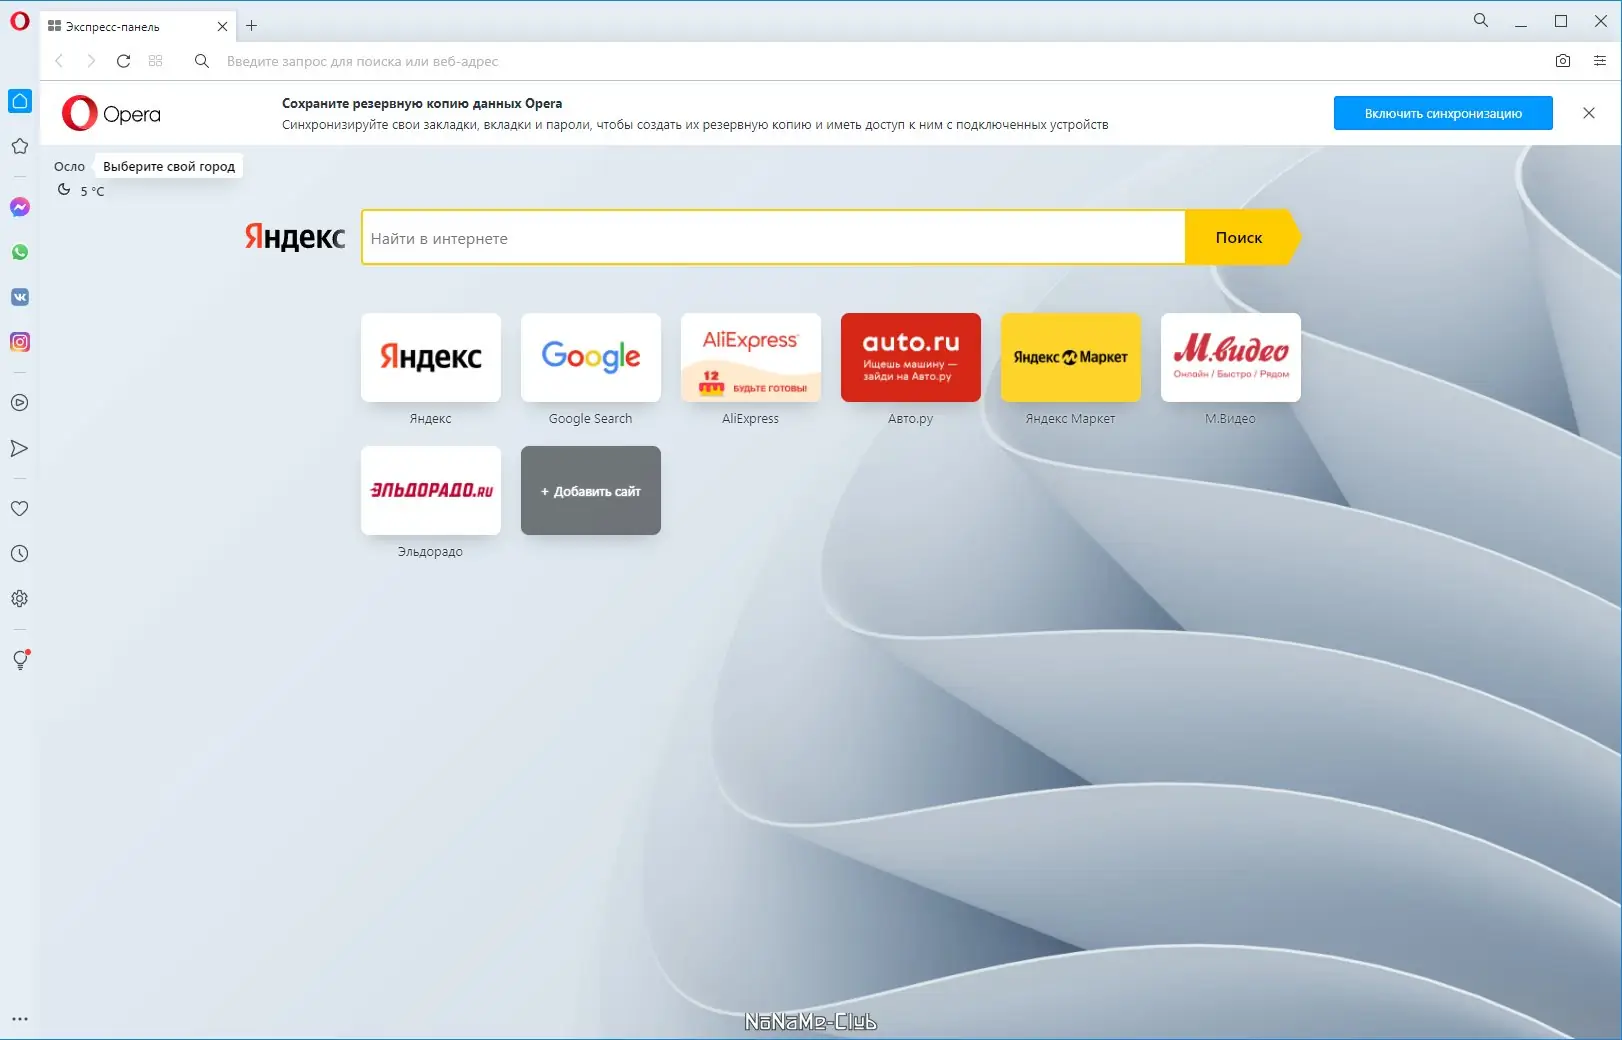Click the Осло city label

pyautogui.click(x=69, y=167)
